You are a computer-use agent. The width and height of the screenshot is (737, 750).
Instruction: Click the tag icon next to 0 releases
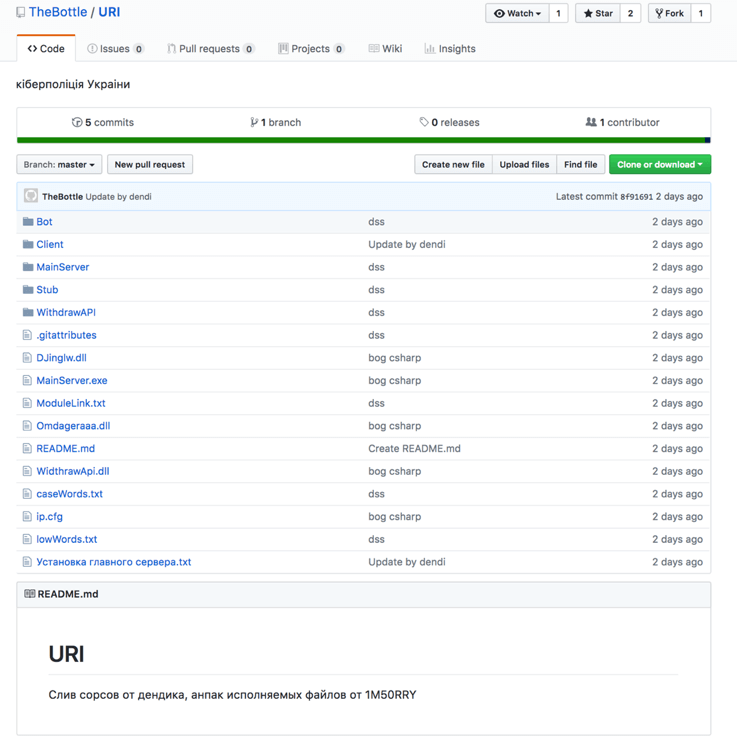point(424,122)
